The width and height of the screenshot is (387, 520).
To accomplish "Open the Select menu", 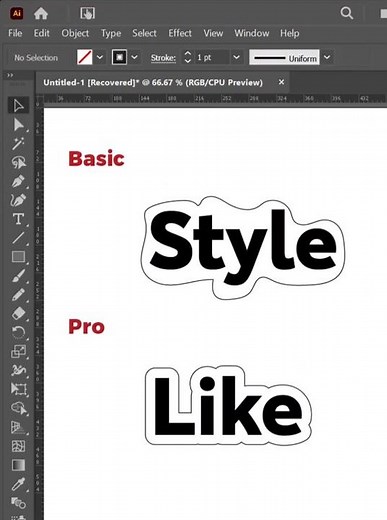I will (x=144, y=33).
